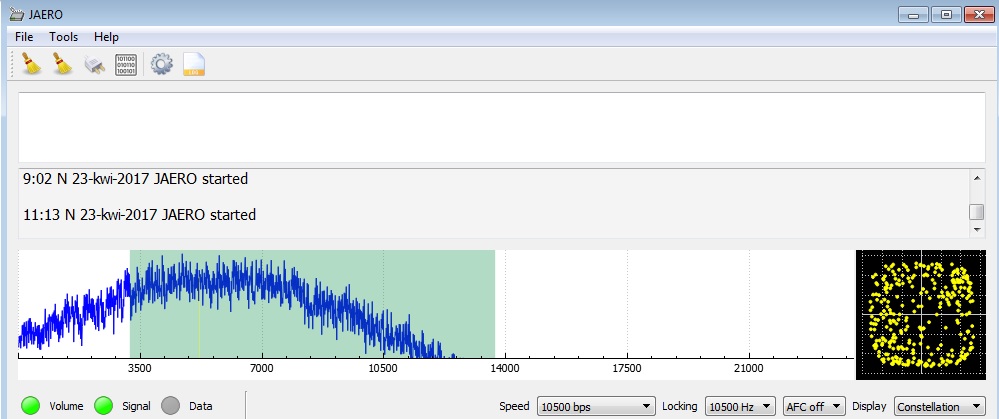Click the empty top text output area

coord(501,127)
